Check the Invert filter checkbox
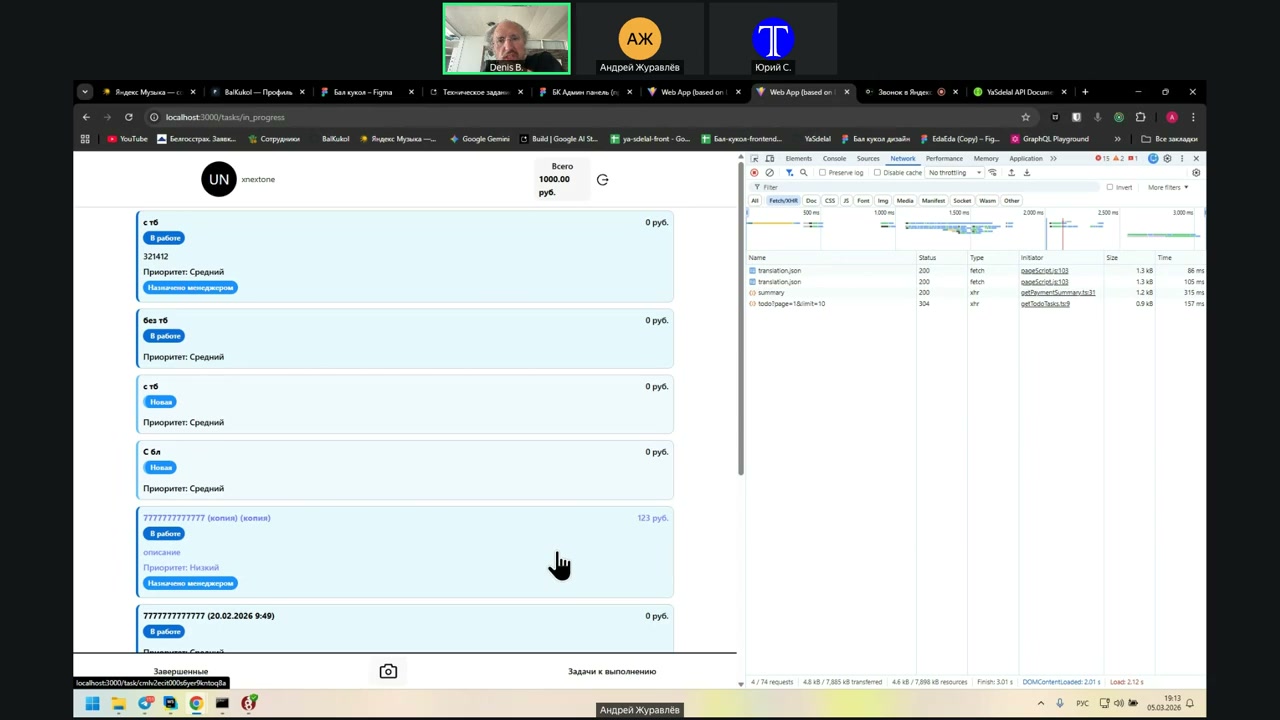The image size is (1280, 720). [1110, 187]
